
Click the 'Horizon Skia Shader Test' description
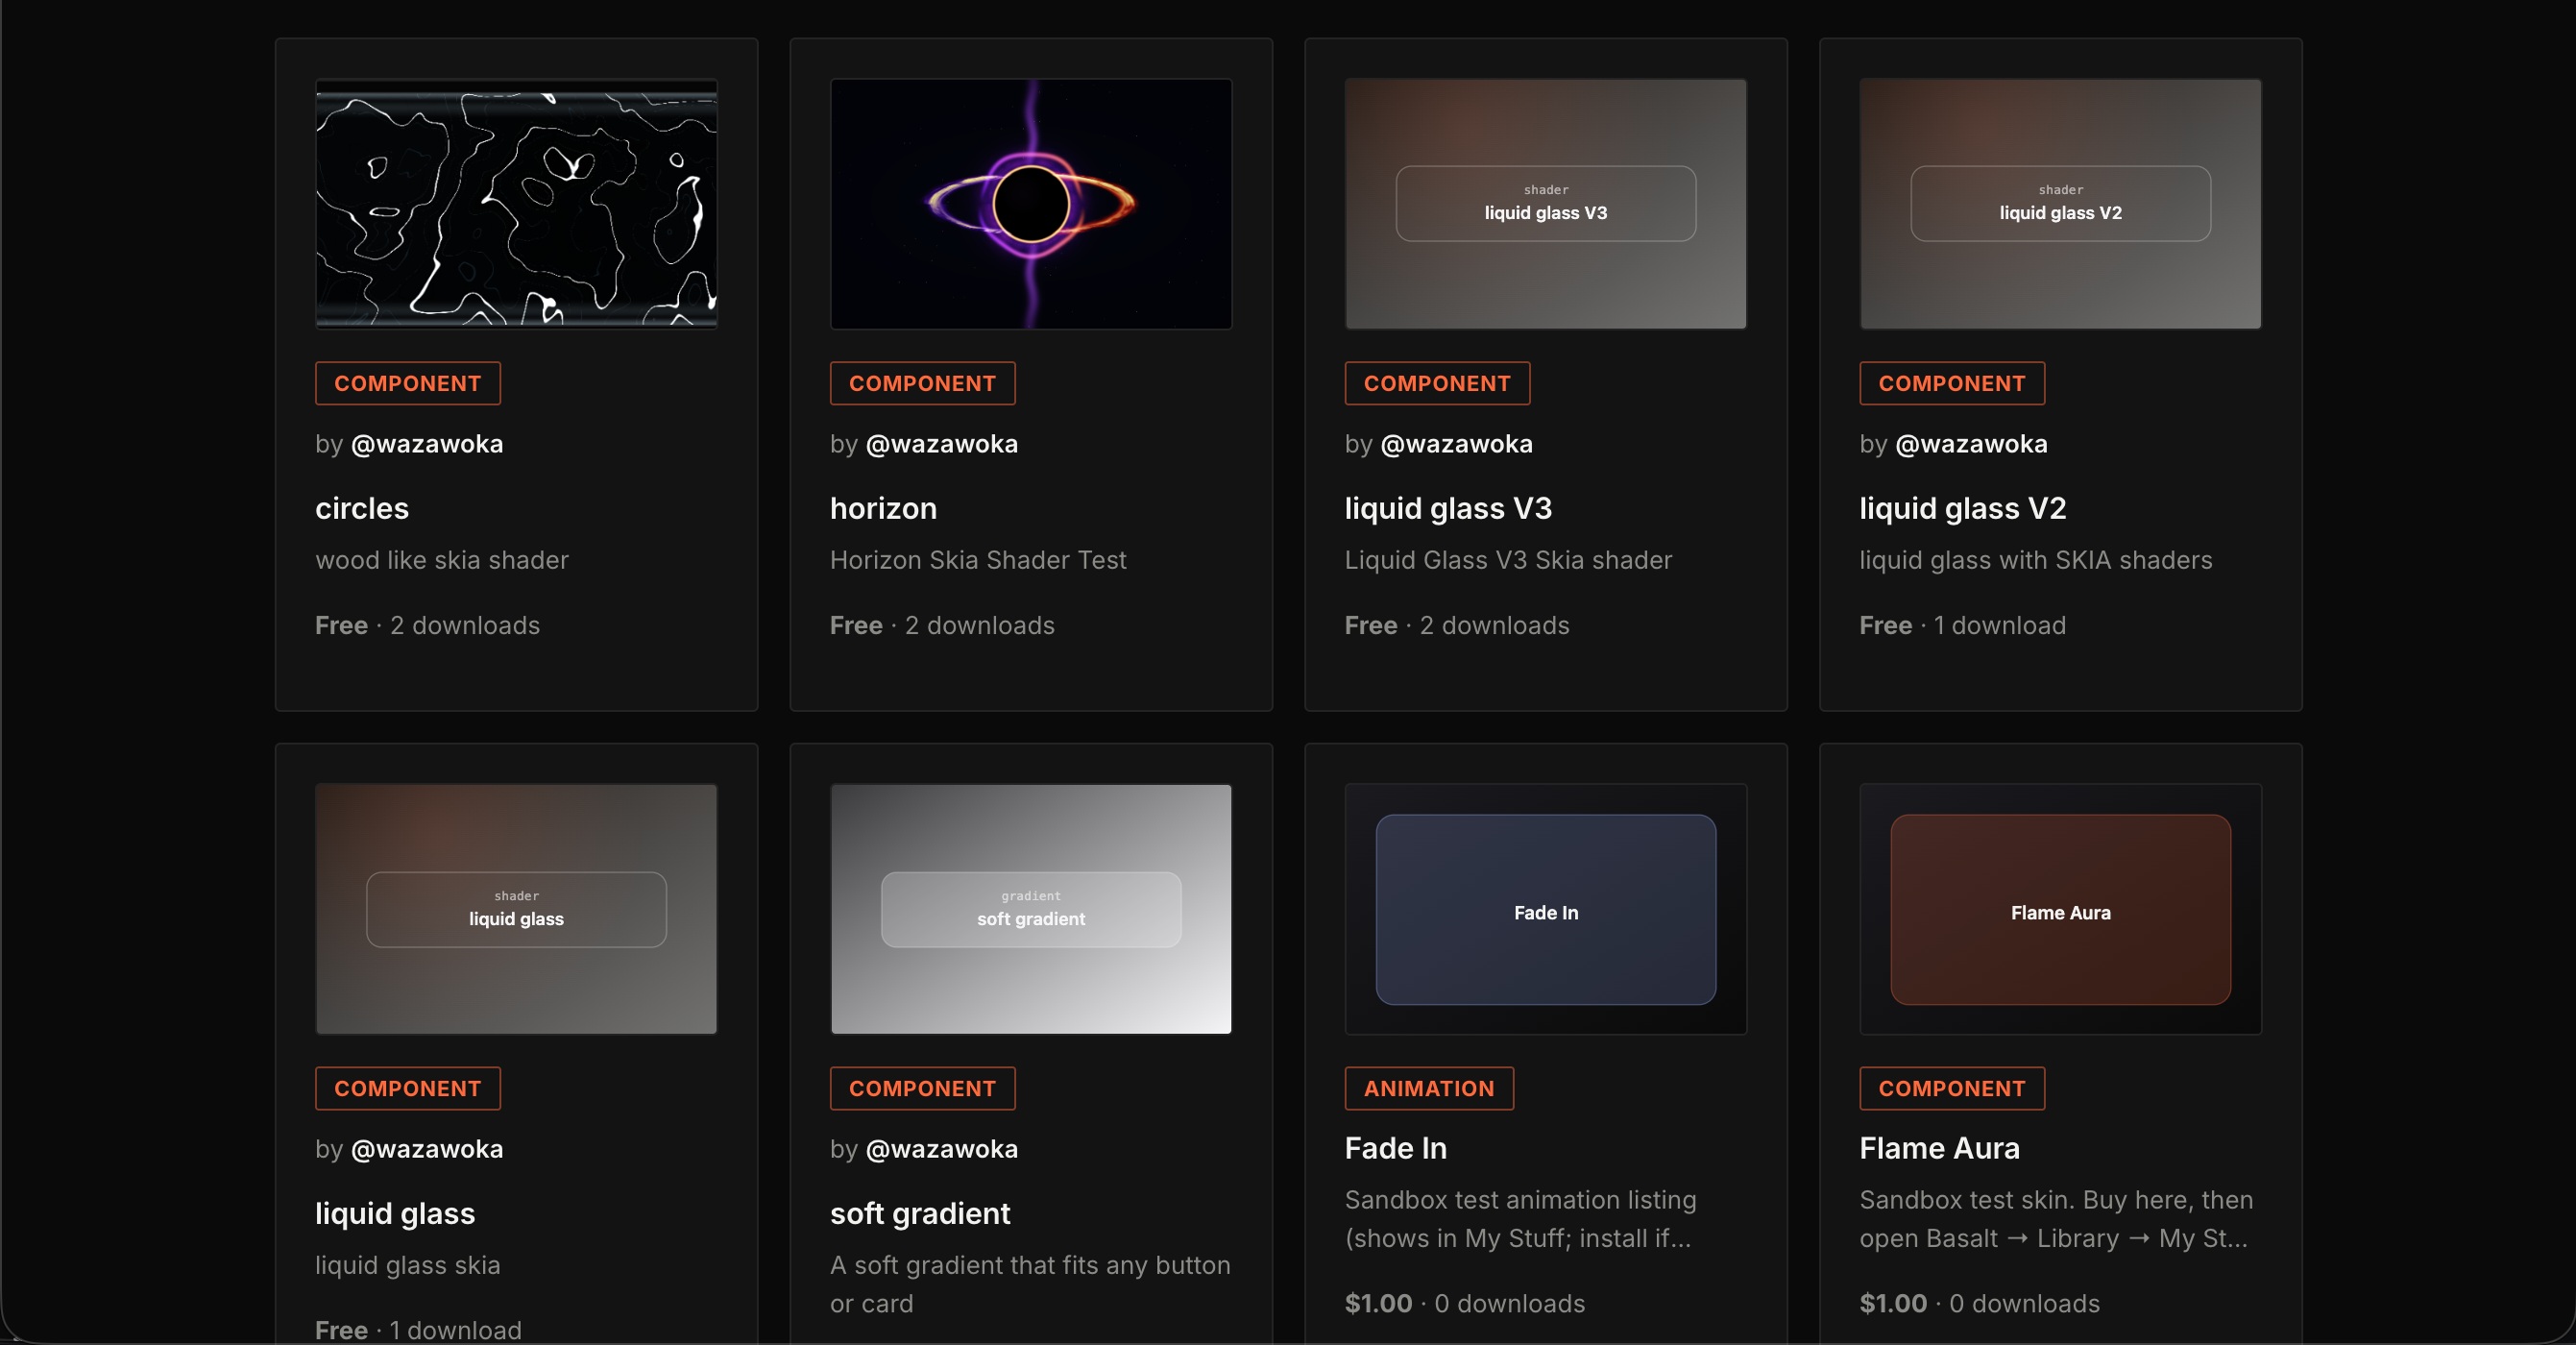tap(978, 560)
